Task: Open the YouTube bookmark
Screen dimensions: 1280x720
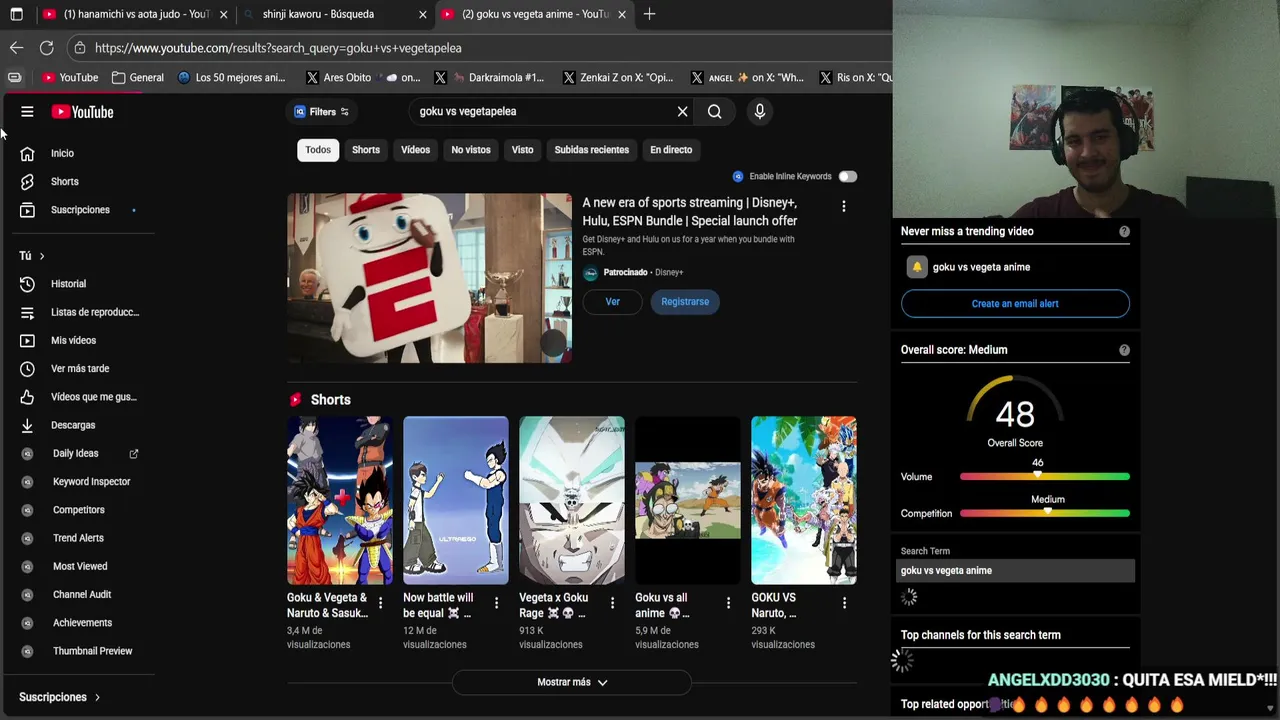Action: (70, 77)
